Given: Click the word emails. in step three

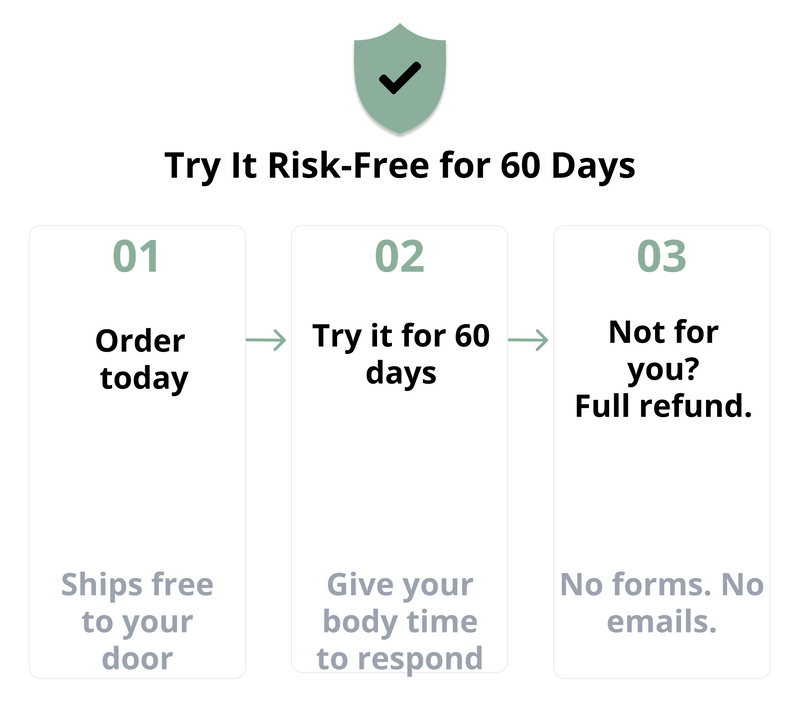Looking at the screenshot, I should [x=662, y=622].
